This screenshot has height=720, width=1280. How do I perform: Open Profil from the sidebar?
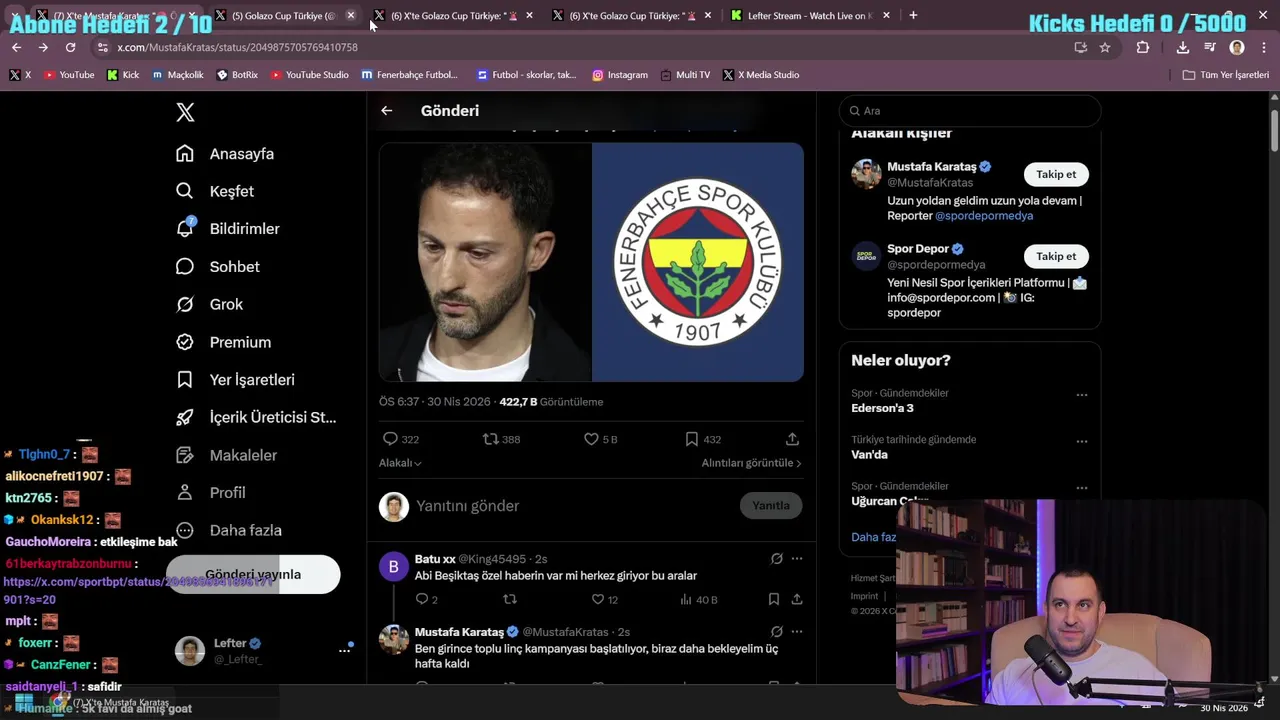point(211,493)
